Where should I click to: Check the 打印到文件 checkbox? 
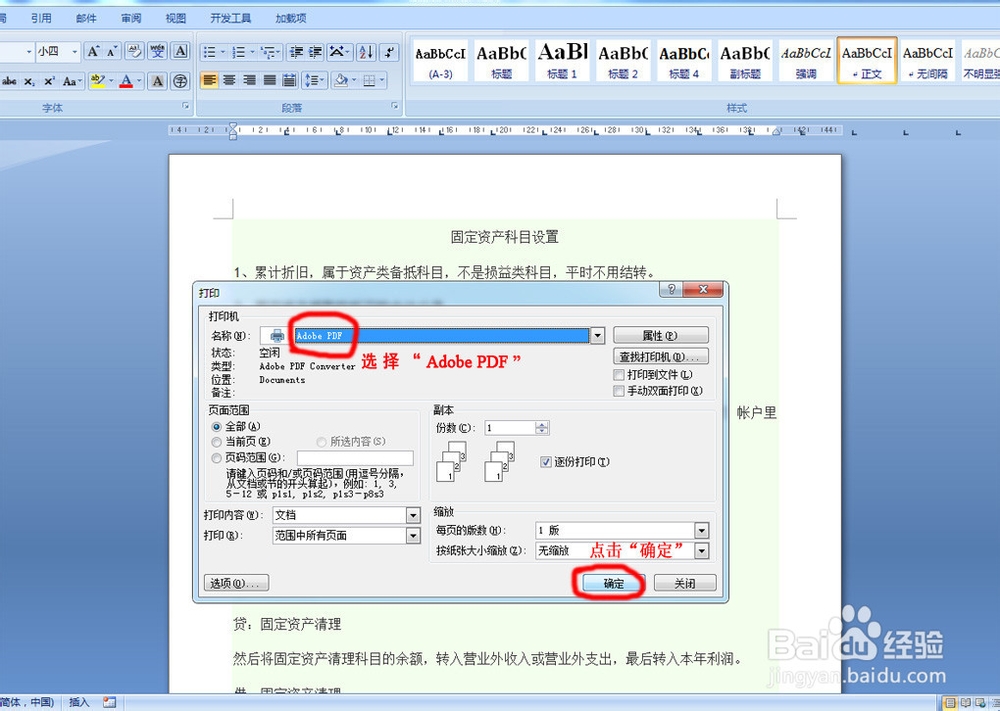click(x=619, y=375)
